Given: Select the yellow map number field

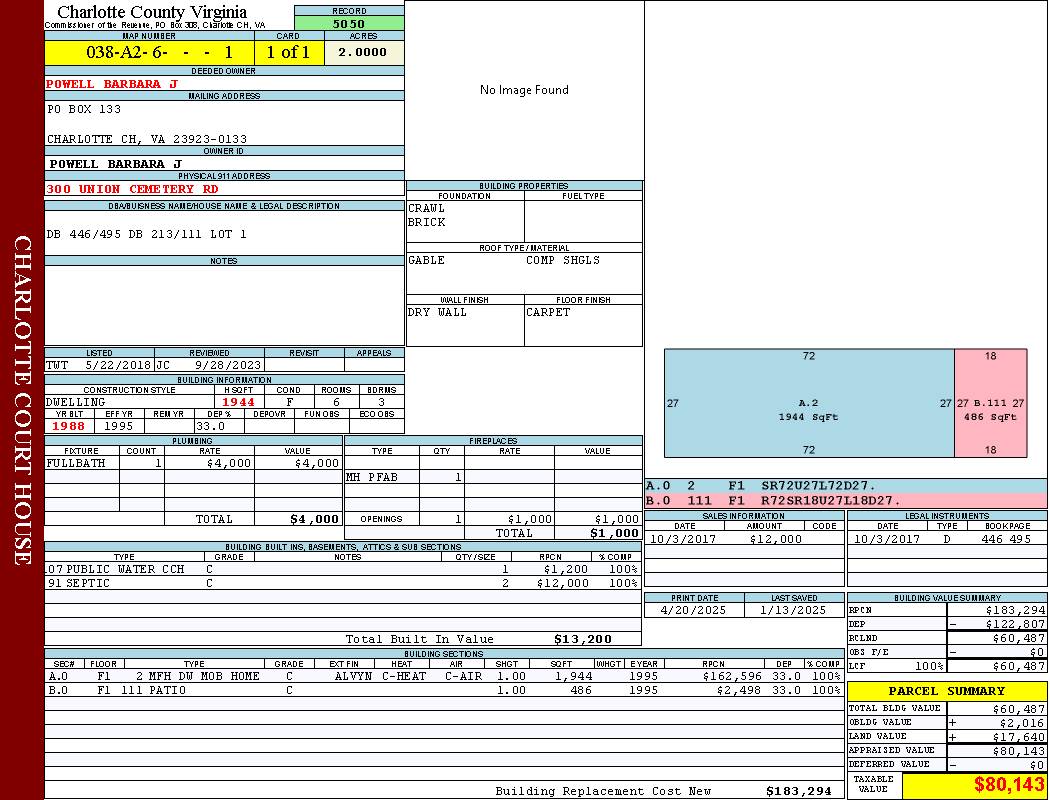Looking at the screenshot, I should 149,52.
